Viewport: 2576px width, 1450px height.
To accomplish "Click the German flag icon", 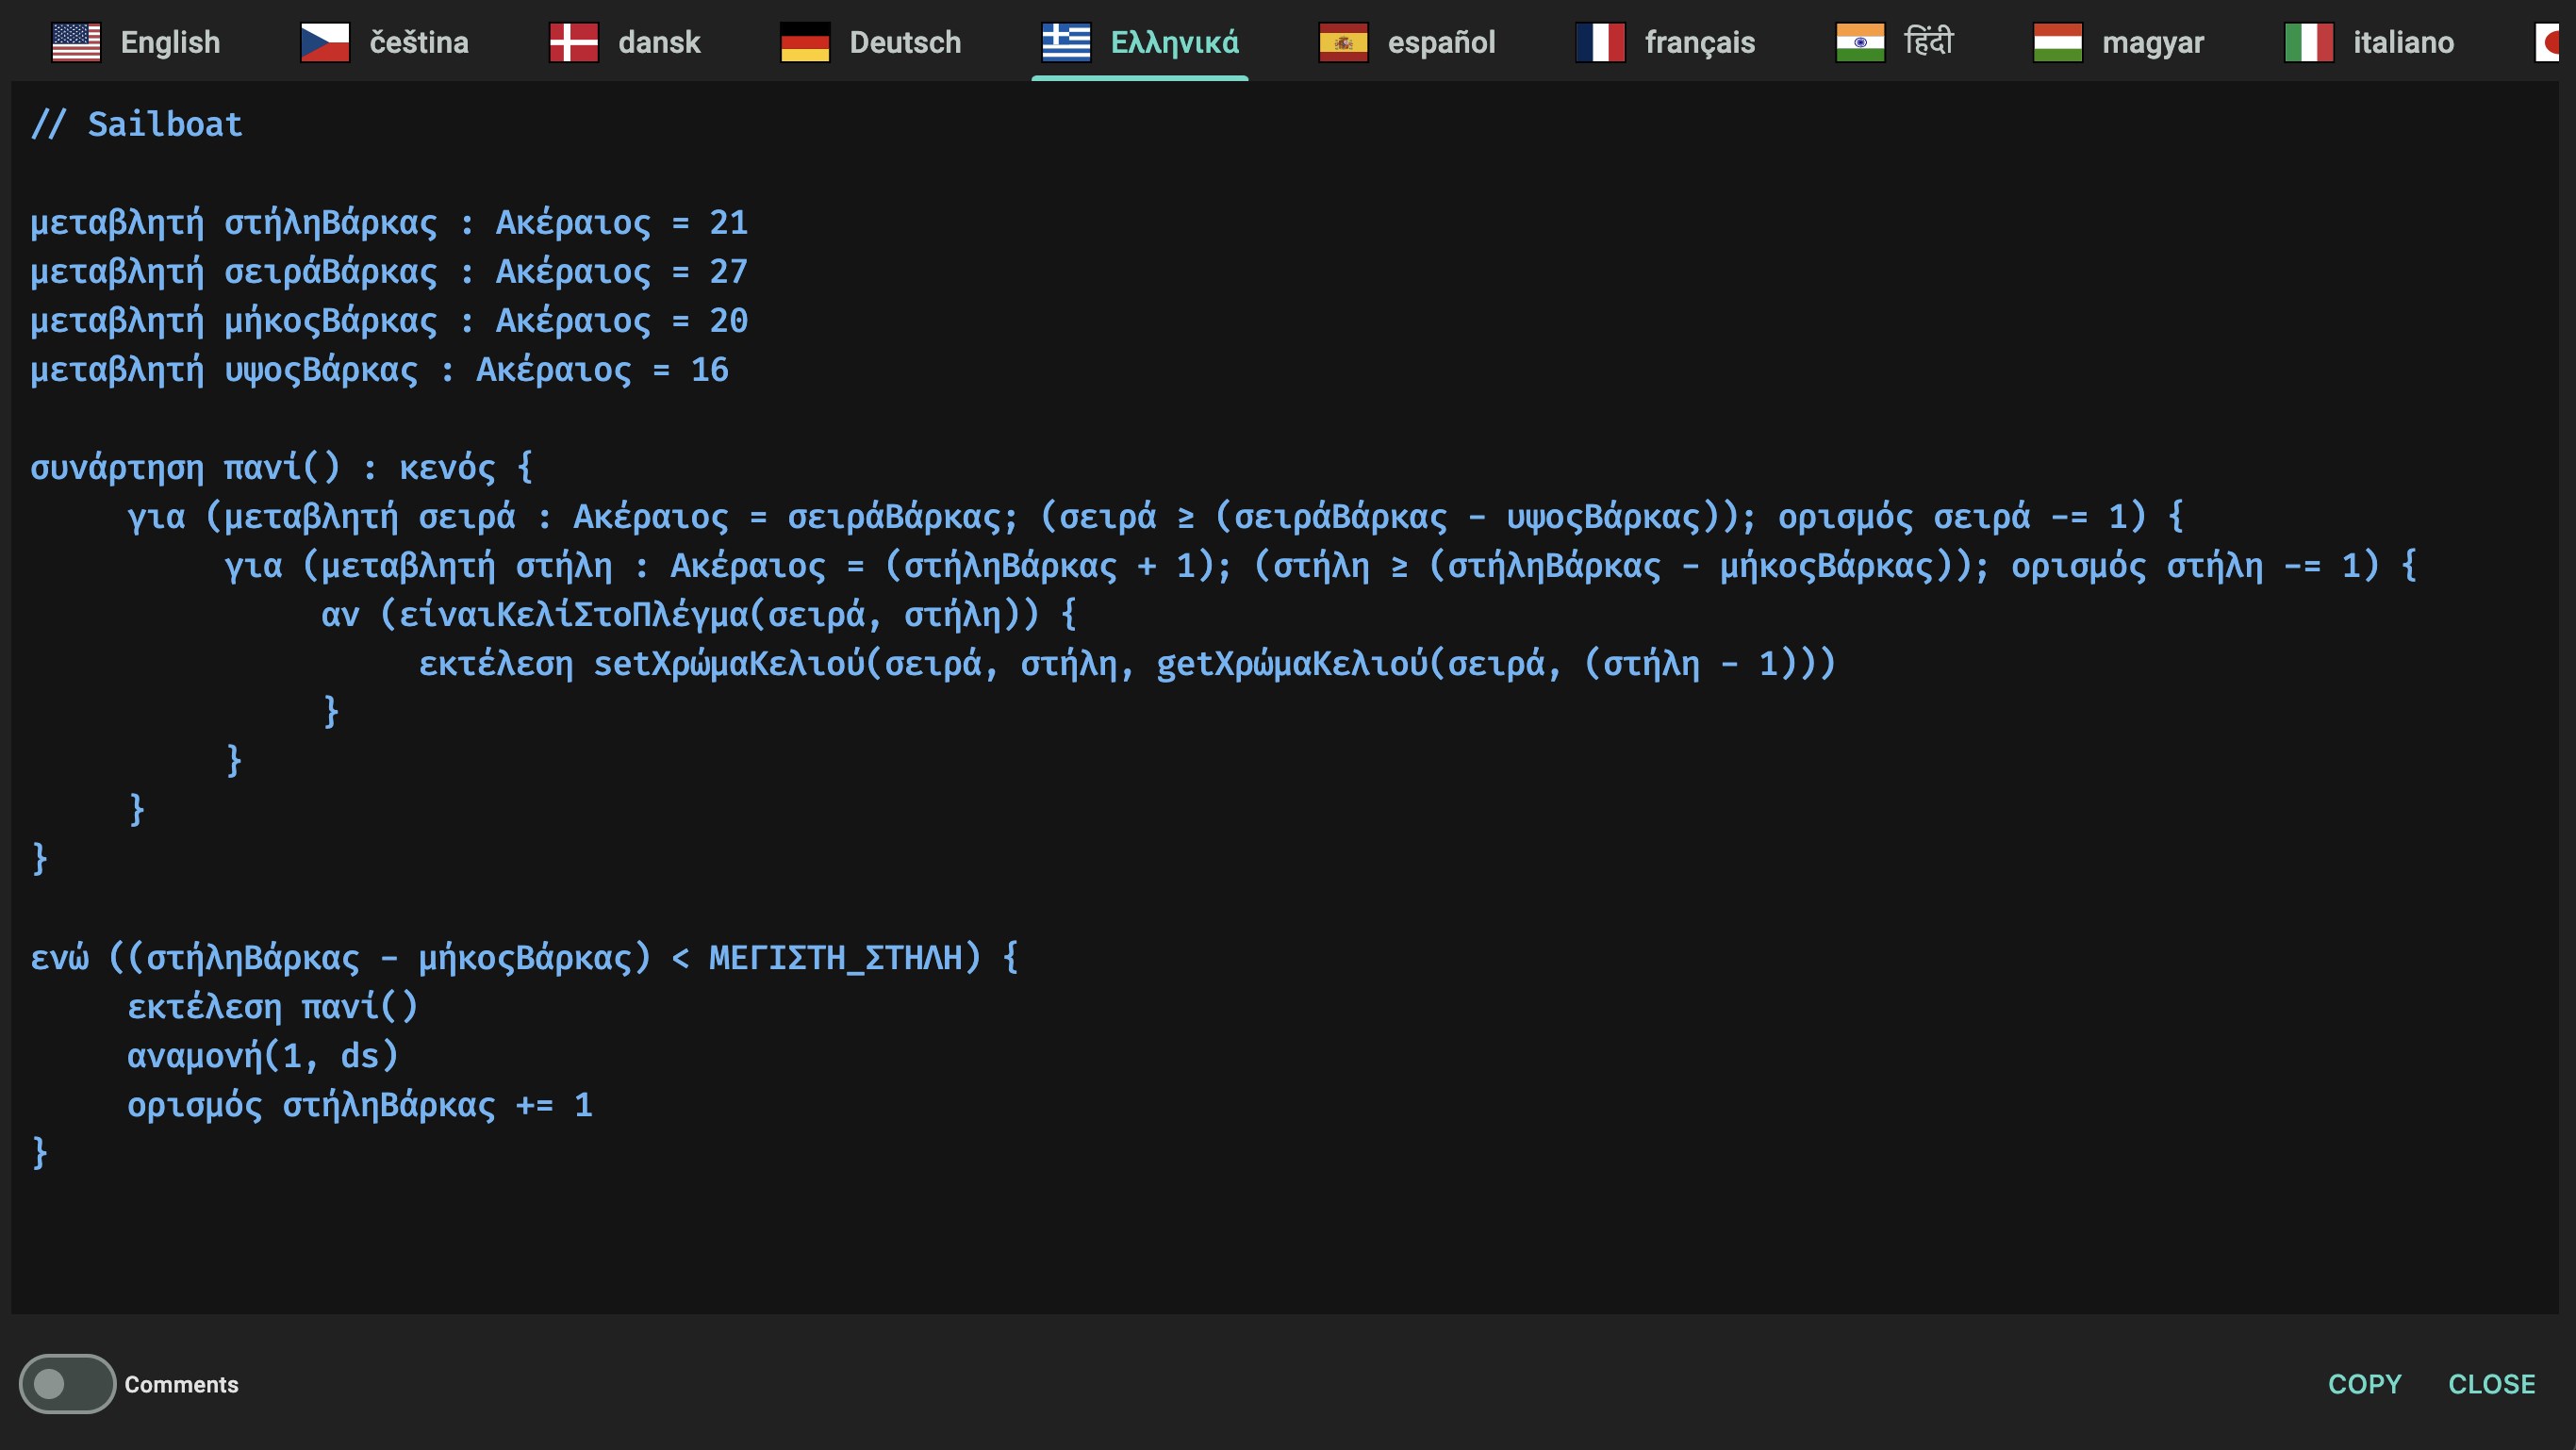I will point(805,42).
